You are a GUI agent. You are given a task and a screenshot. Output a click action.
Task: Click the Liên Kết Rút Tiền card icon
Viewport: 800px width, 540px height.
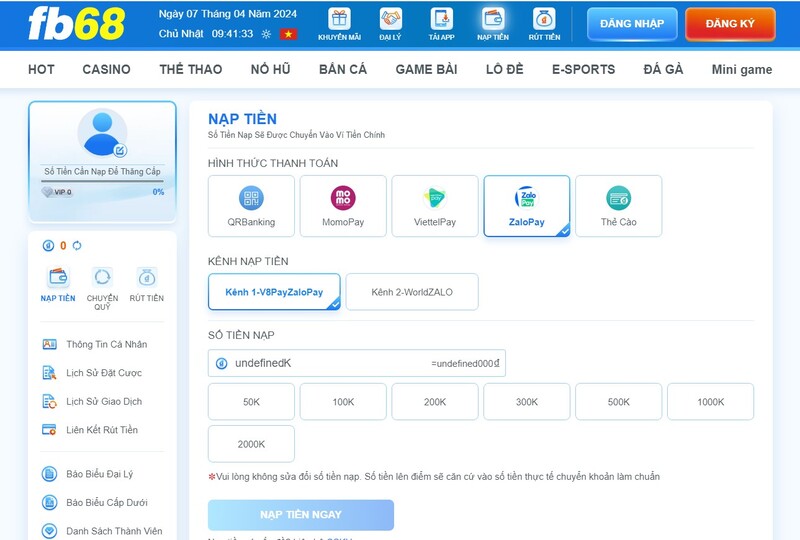click(49, 430)
